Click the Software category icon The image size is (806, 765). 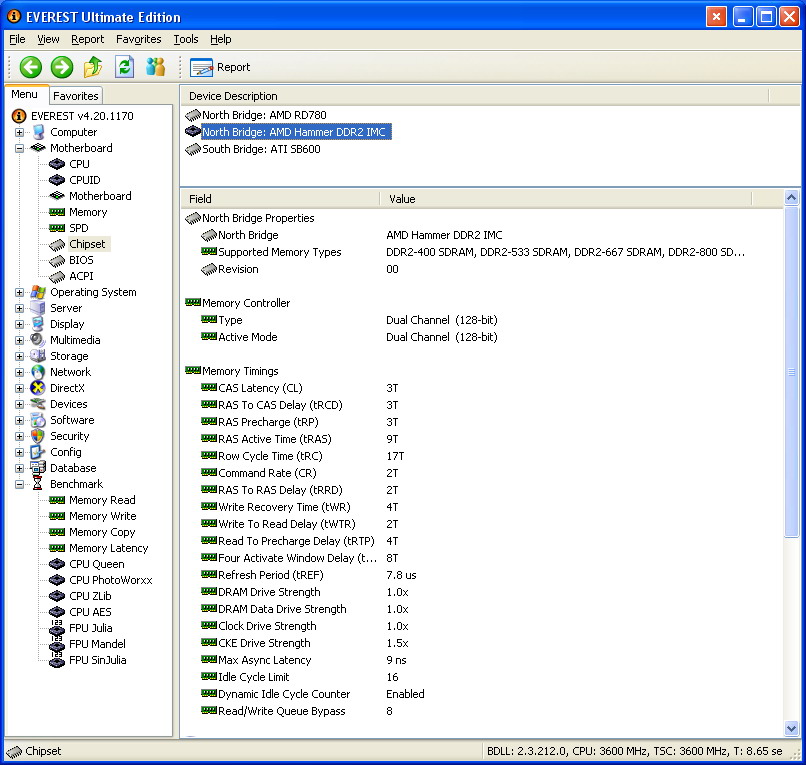pyautogui.click(x=38, y=420)
